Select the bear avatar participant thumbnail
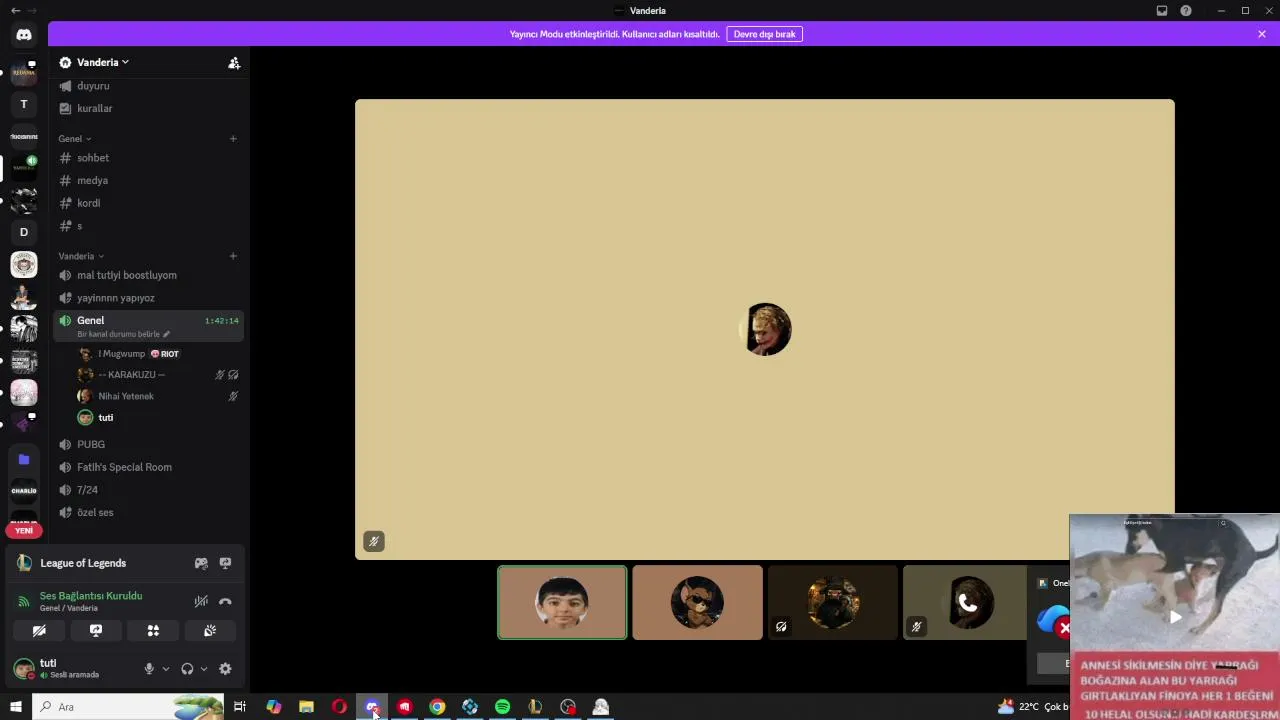 (x=697, y=602)
